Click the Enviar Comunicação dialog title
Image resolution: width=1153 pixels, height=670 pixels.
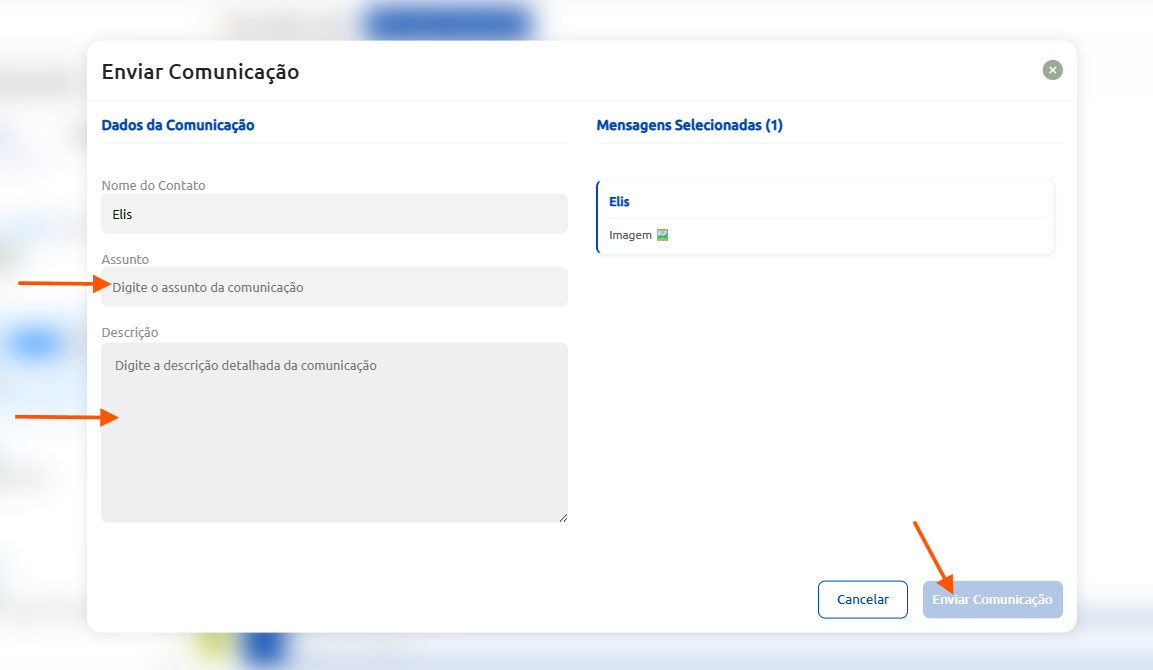pyautogui.click(x=200, y=71)
